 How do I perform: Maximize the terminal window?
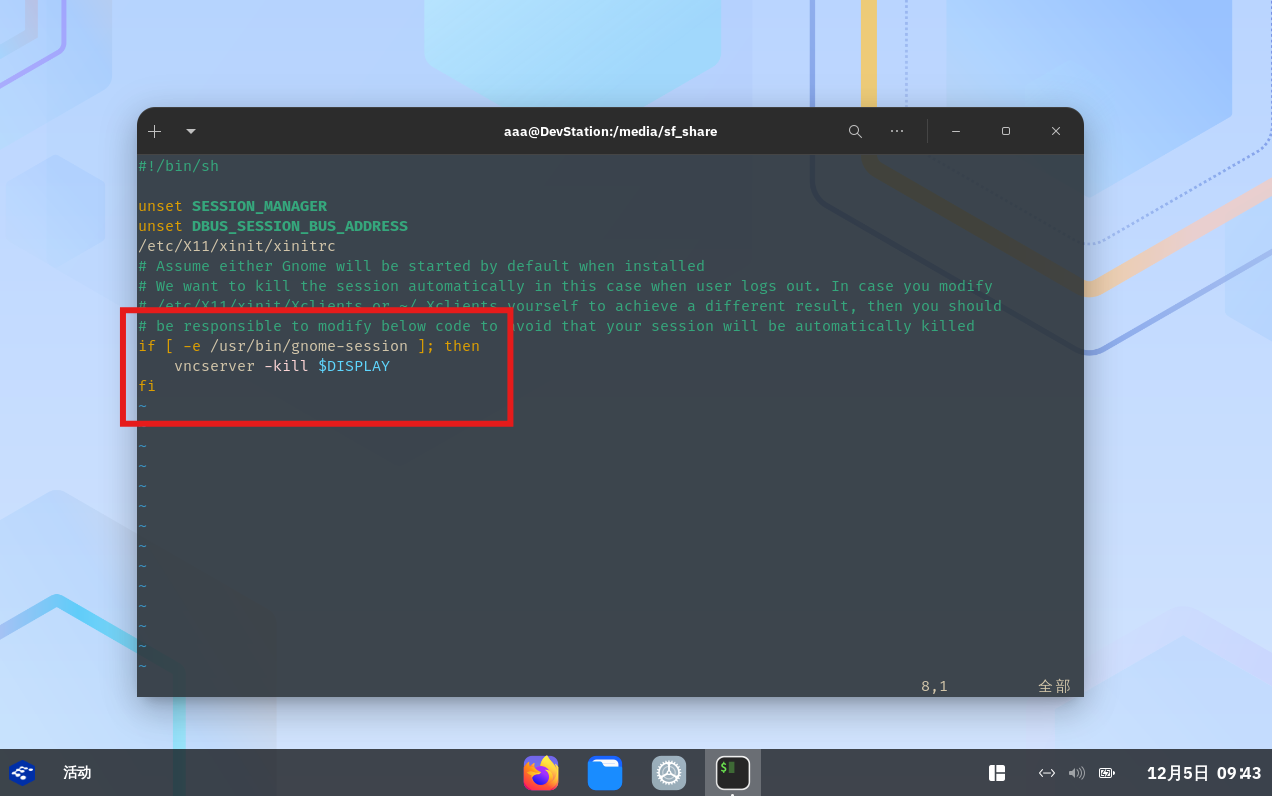(1006, 131)
